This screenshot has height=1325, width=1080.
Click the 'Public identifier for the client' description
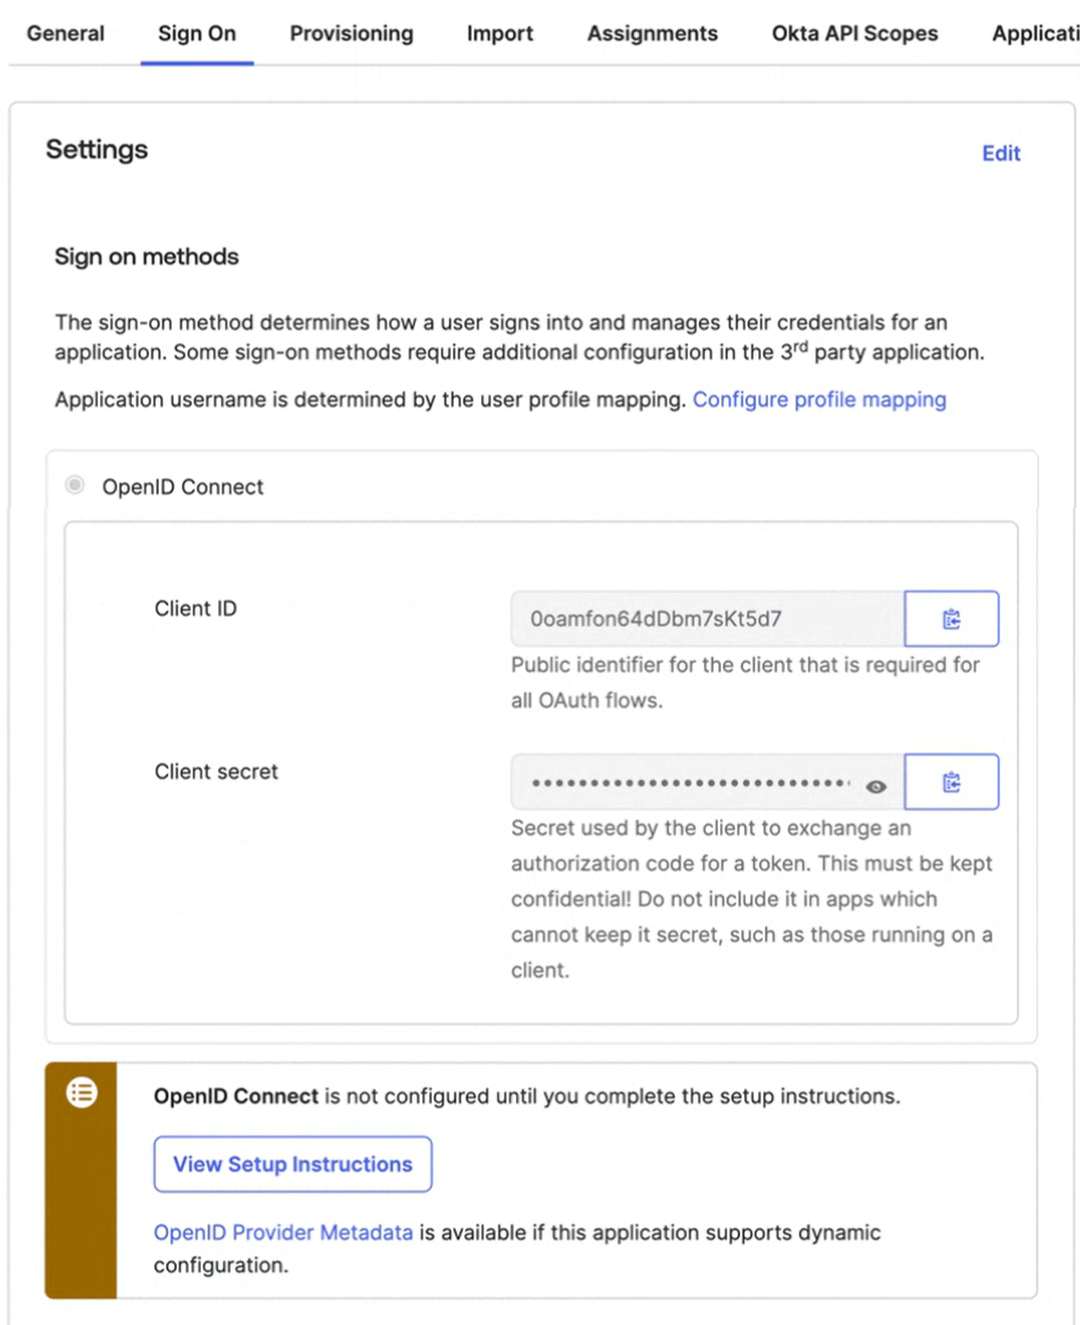[745, 682]
